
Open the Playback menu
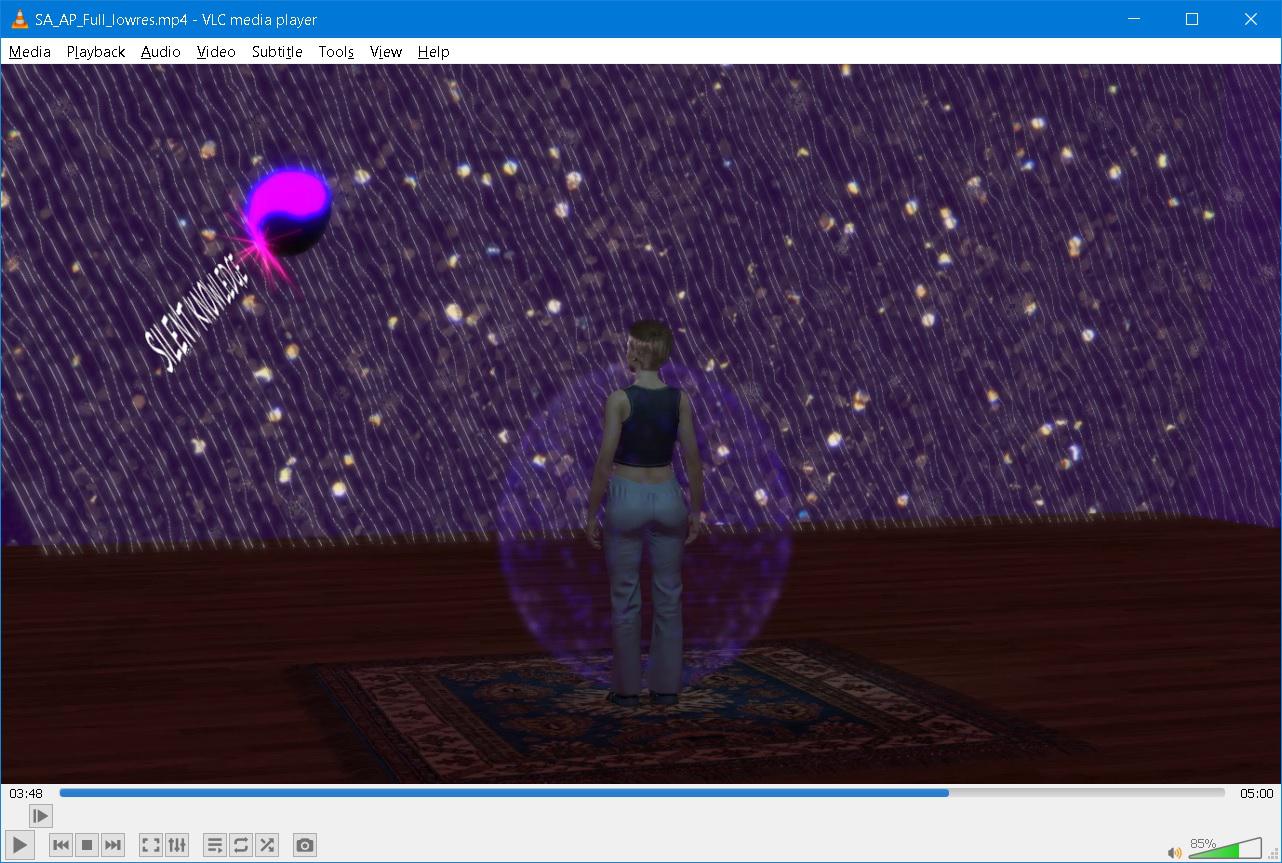(96, 52)
